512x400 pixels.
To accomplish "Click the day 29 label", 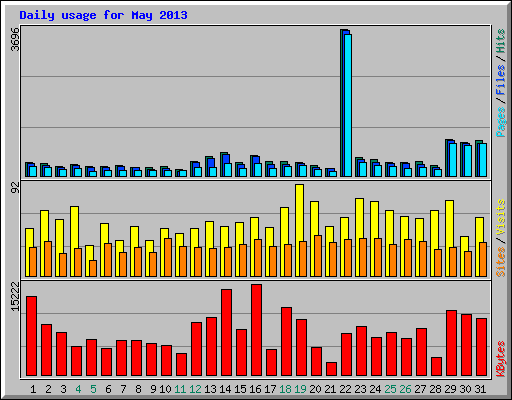I will pos(450,389).
